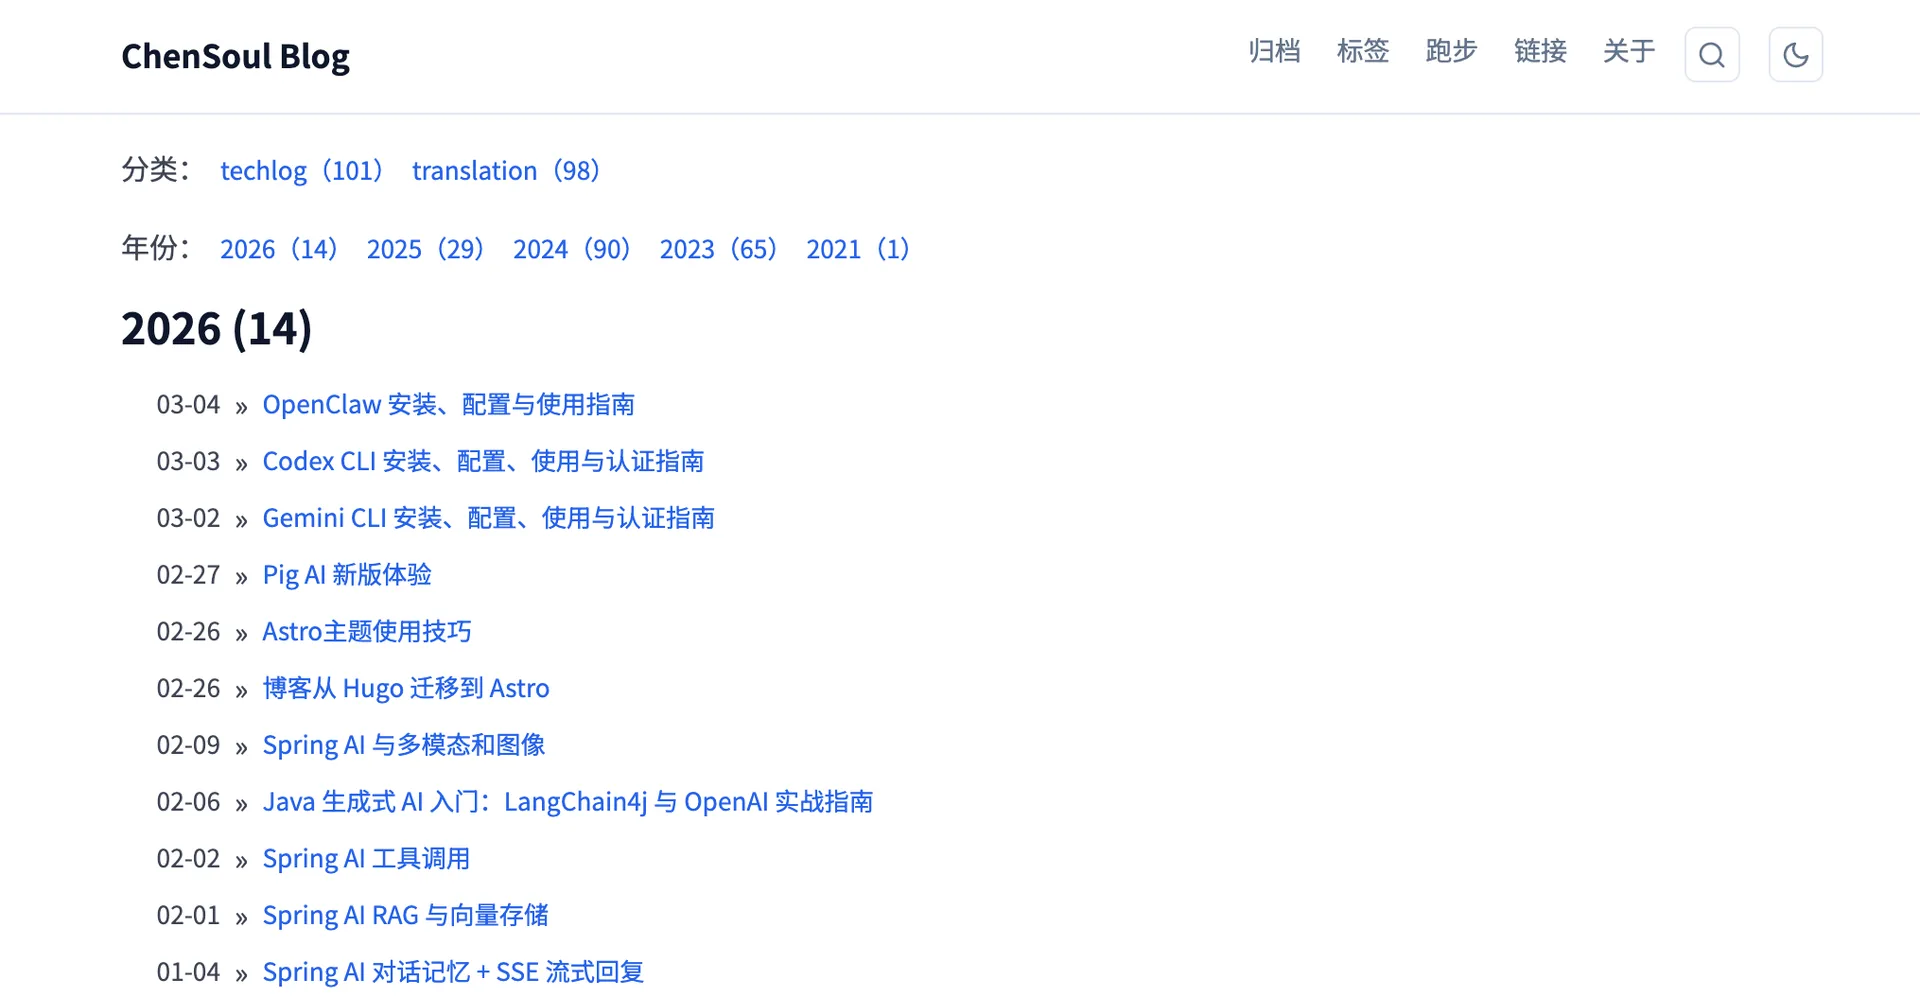Toggle dark mode with the moon icon
This screenshot has height=999, width=1920.
click(x=1796, y=55)
